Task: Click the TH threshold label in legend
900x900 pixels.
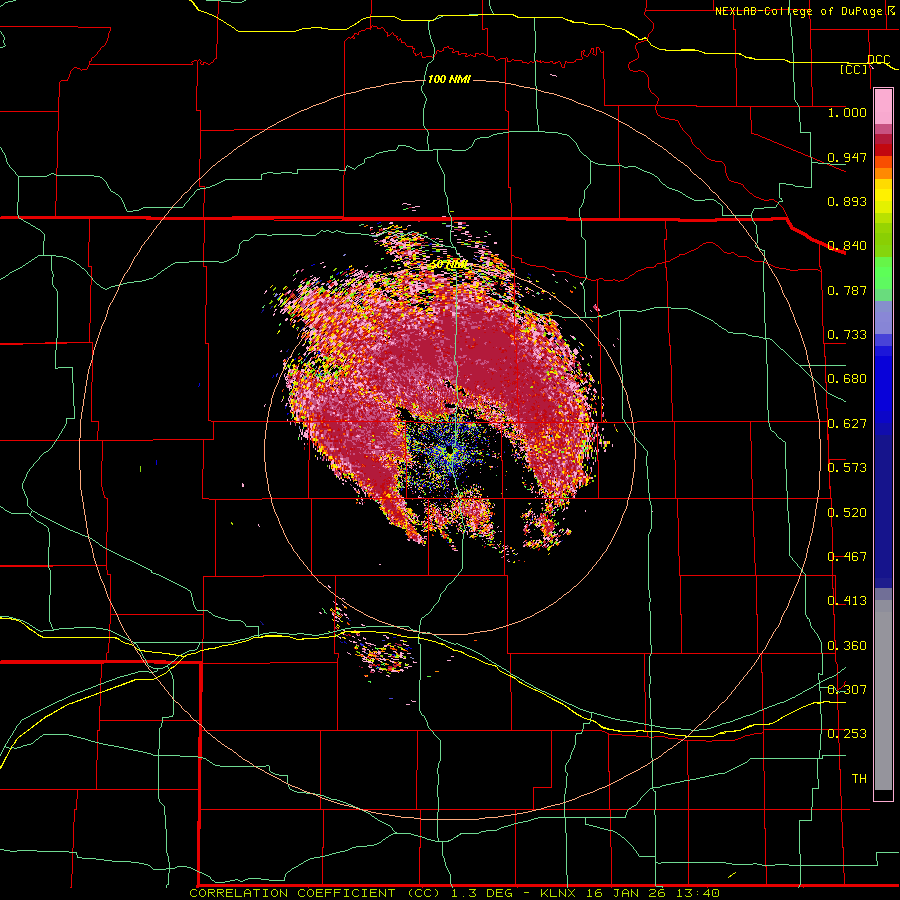Action: pyautogui.click(x=859, y=779)
